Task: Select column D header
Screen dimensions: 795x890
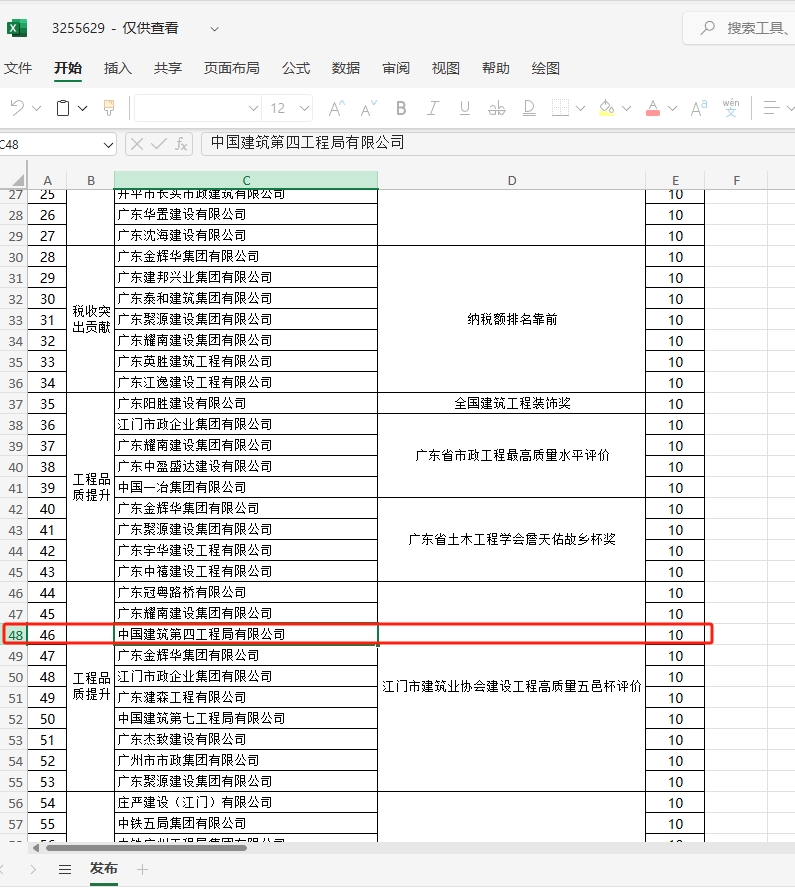Action: pos(512,180)
